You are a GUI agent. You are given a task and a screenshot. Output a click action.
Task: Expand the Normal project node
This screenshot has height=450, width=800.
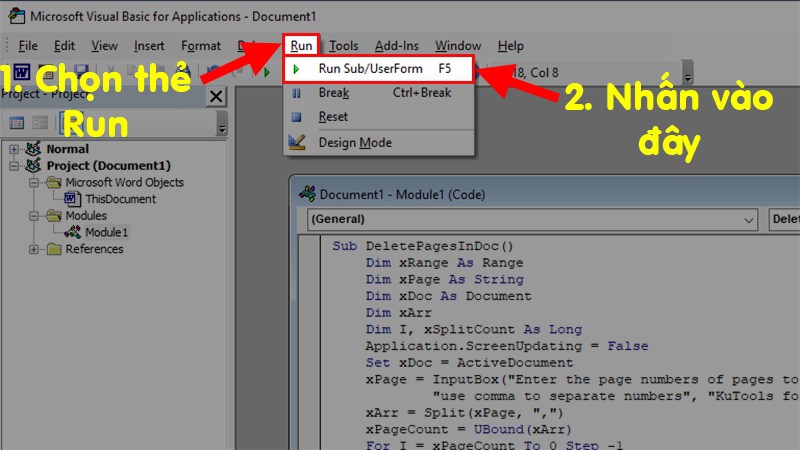(14, 149)
